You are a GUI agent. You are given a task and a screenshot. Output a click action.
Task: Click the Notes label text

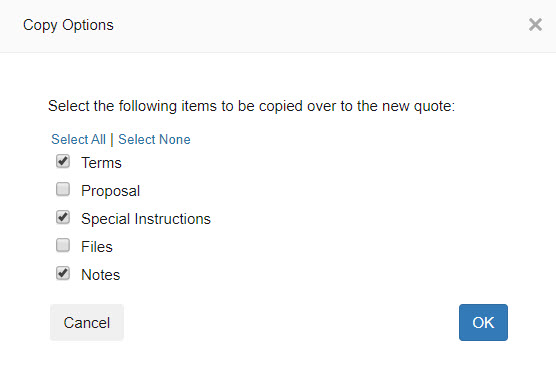click(101, 275)
